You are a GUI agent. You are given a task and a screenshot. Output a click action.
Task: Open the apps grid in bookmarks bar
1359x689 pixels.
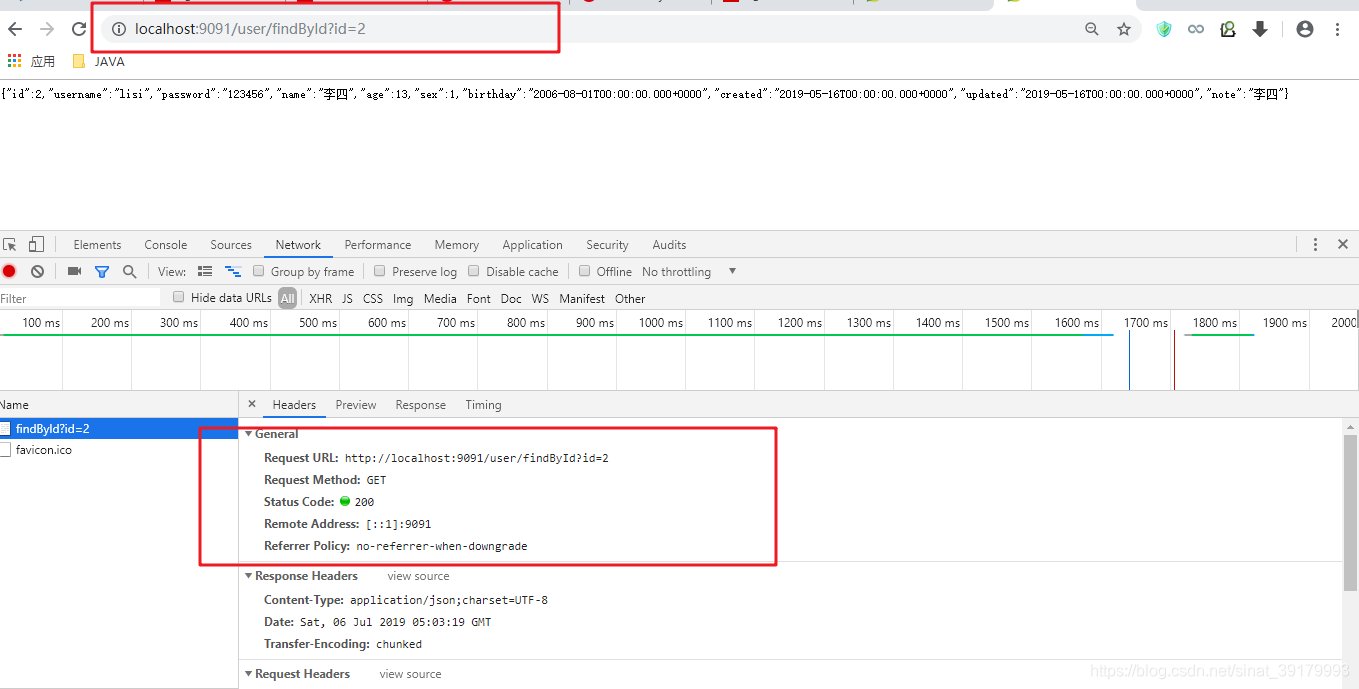click(x=14, y=61)
